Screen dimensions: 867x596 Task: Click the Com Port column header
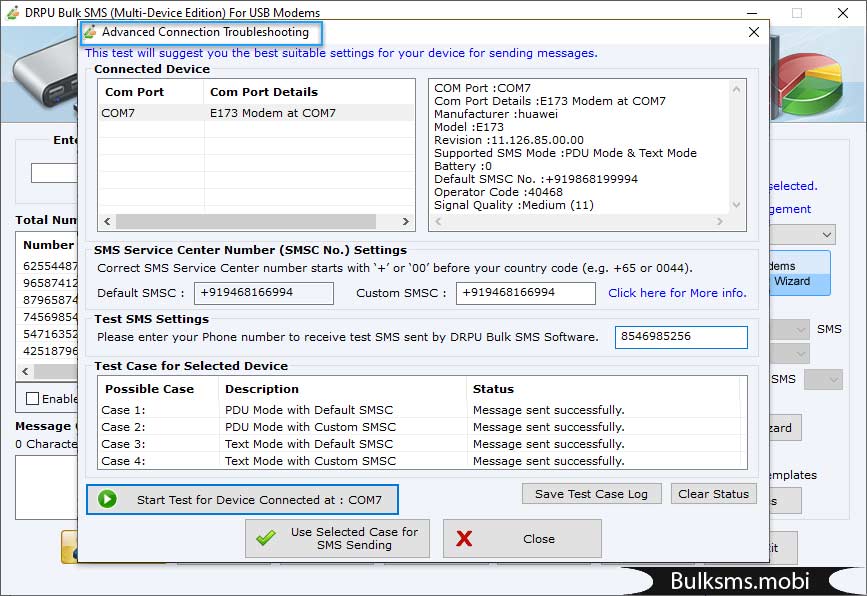[x=134, y=92]
